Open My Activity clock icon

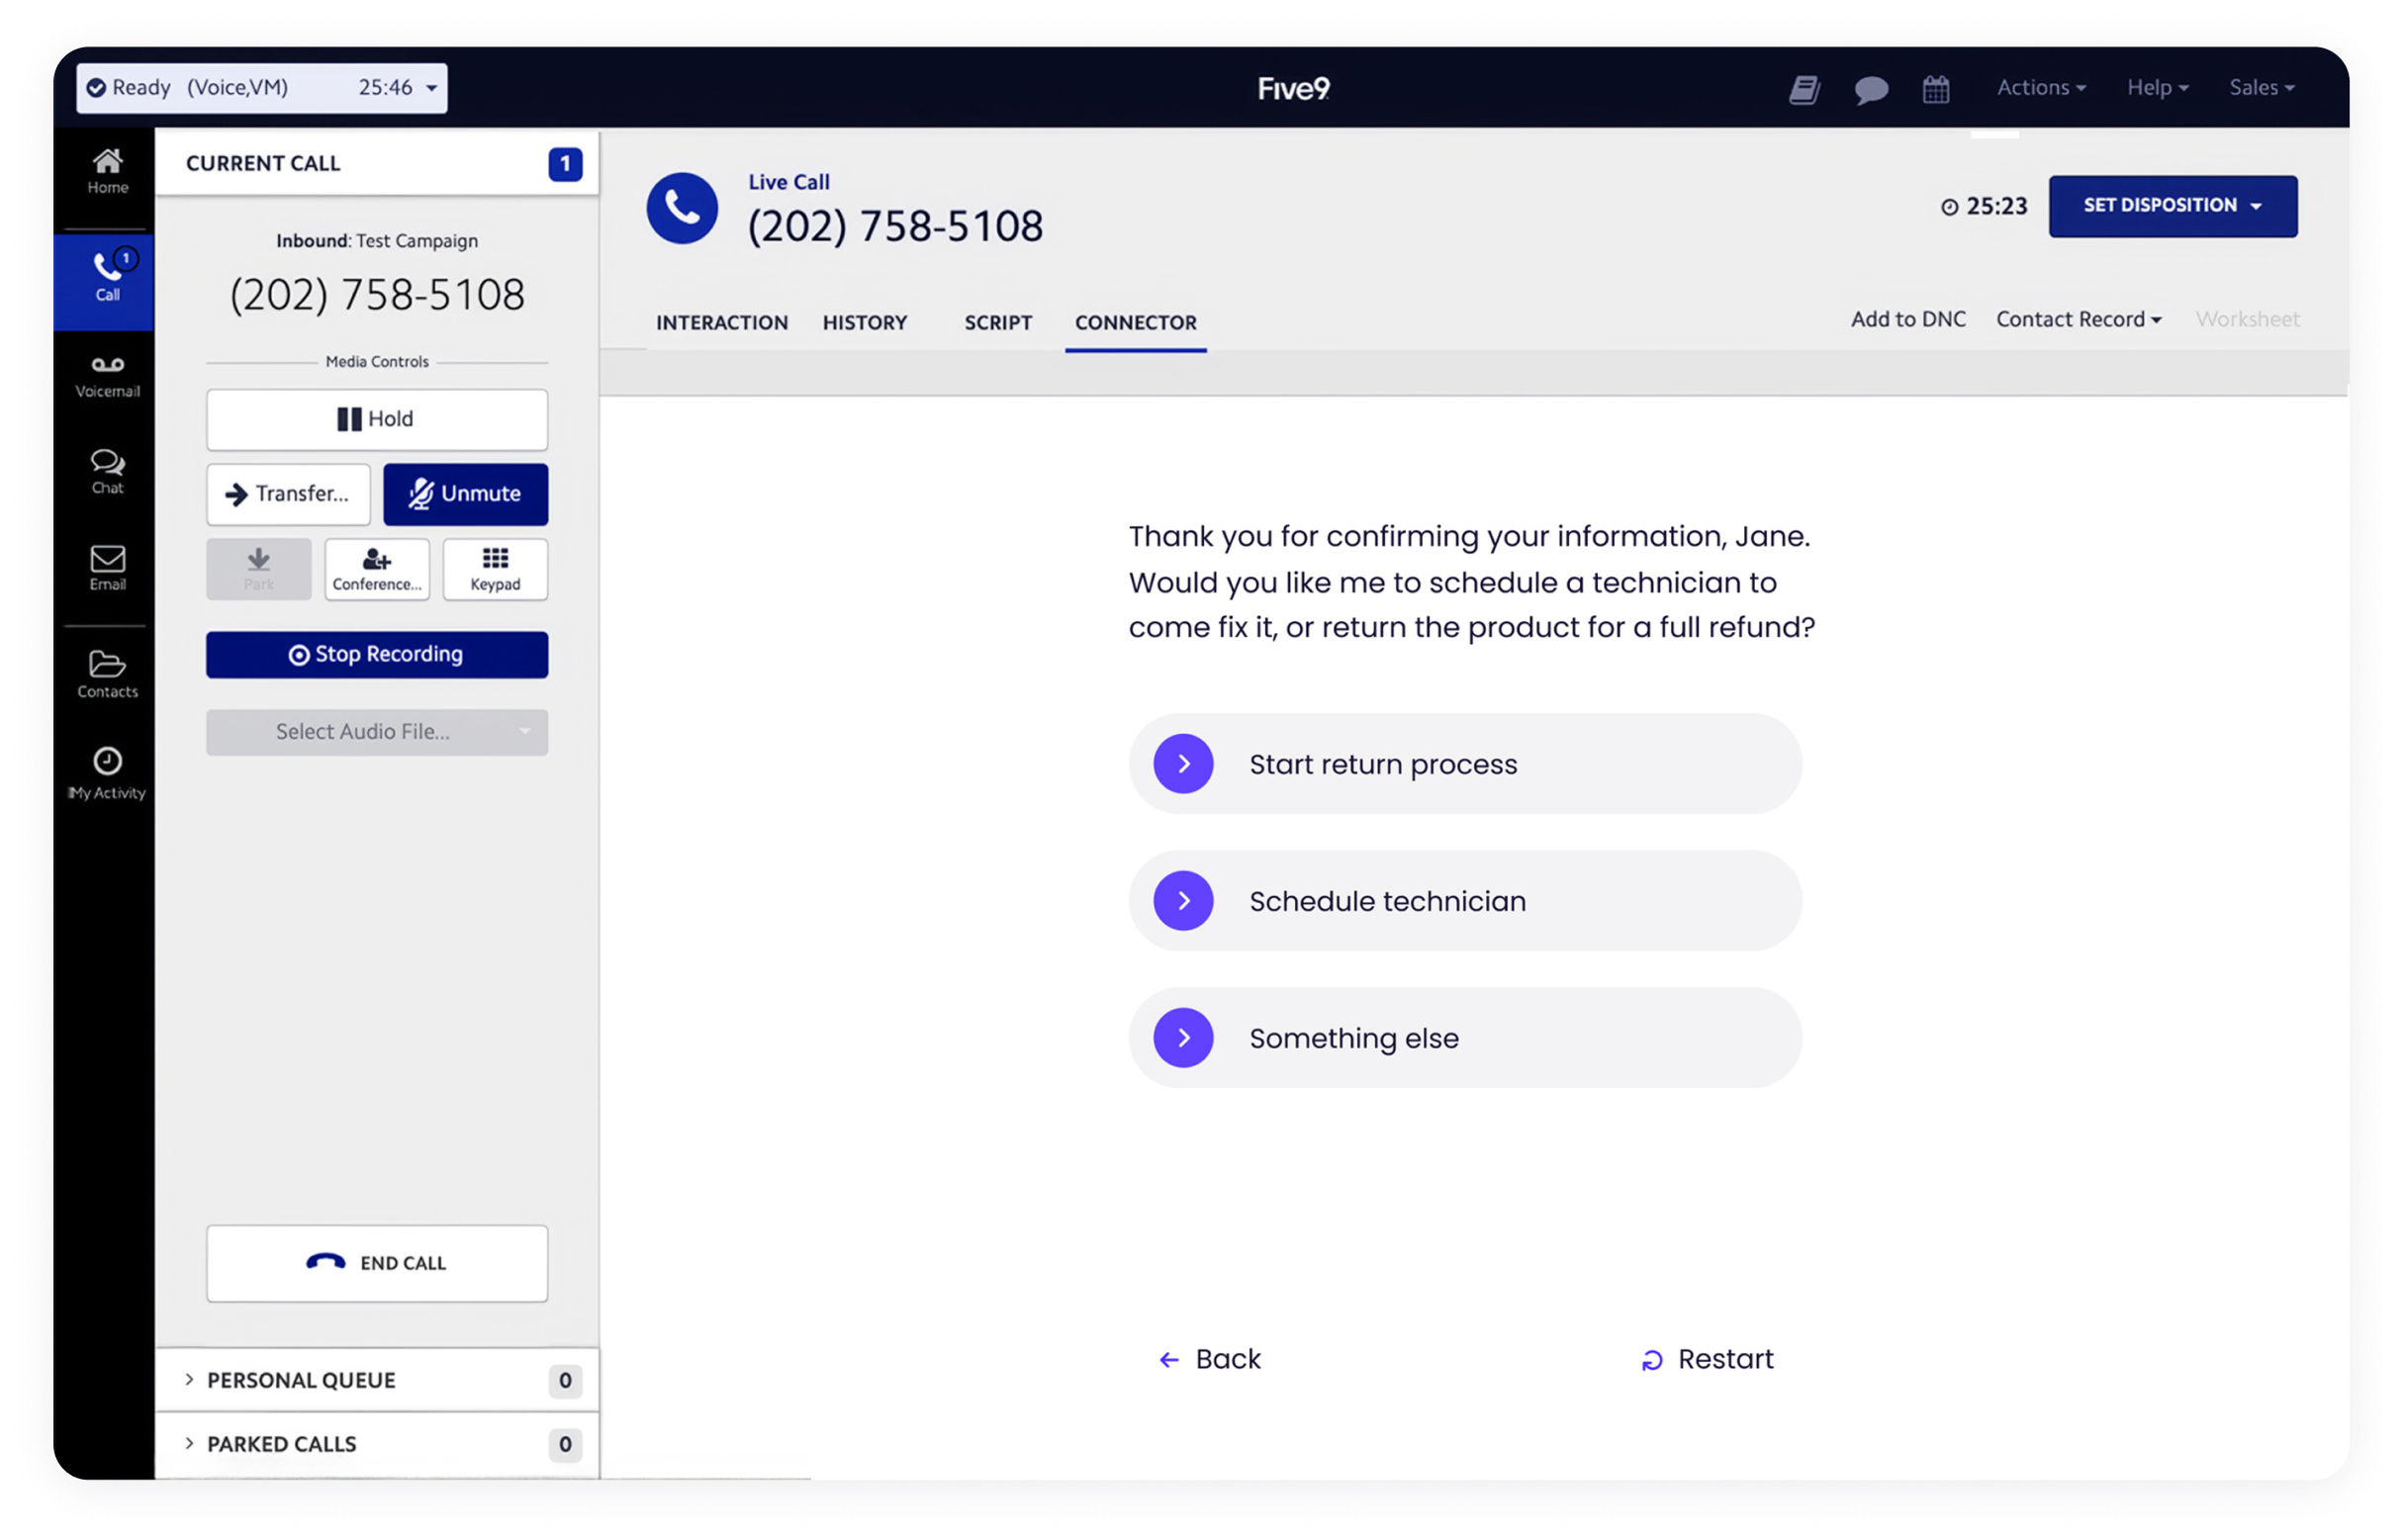(x=107, y=772)
